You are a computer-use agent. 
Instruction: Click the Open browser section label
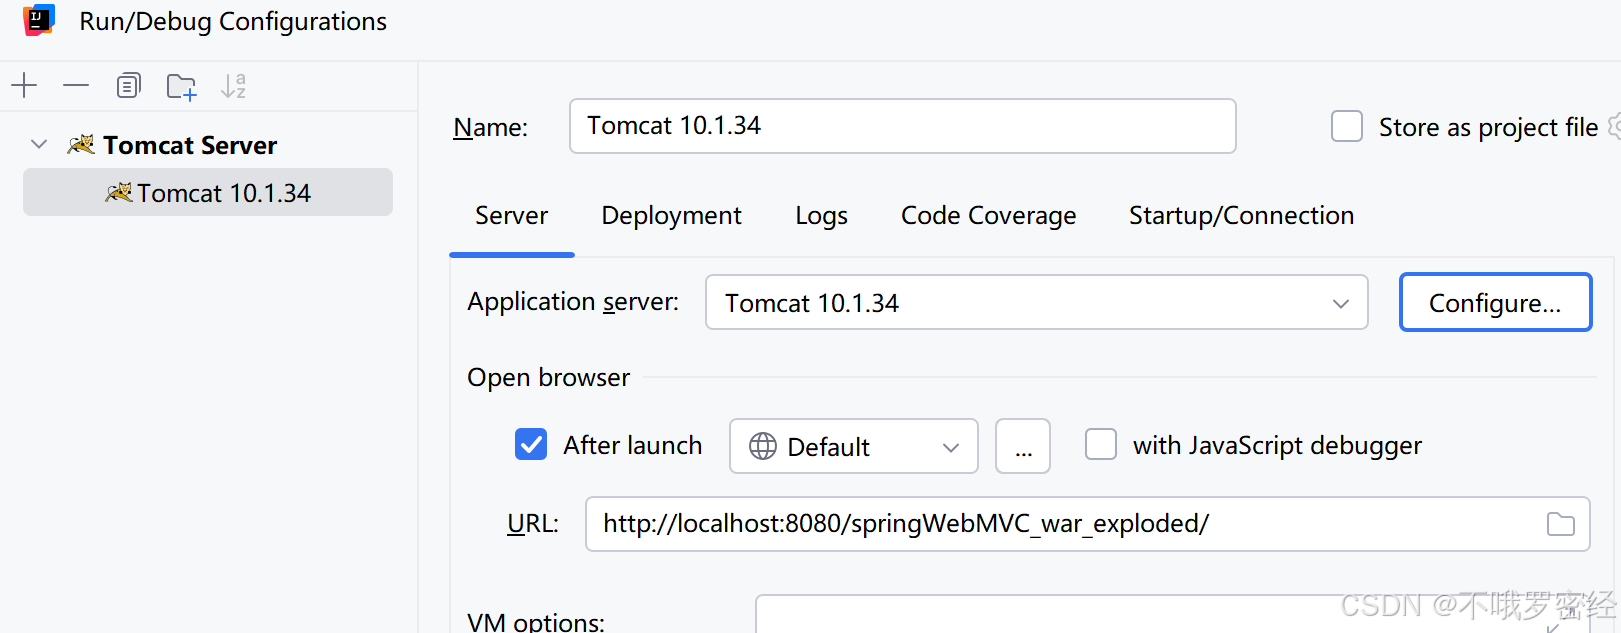[x=548, y=377]
